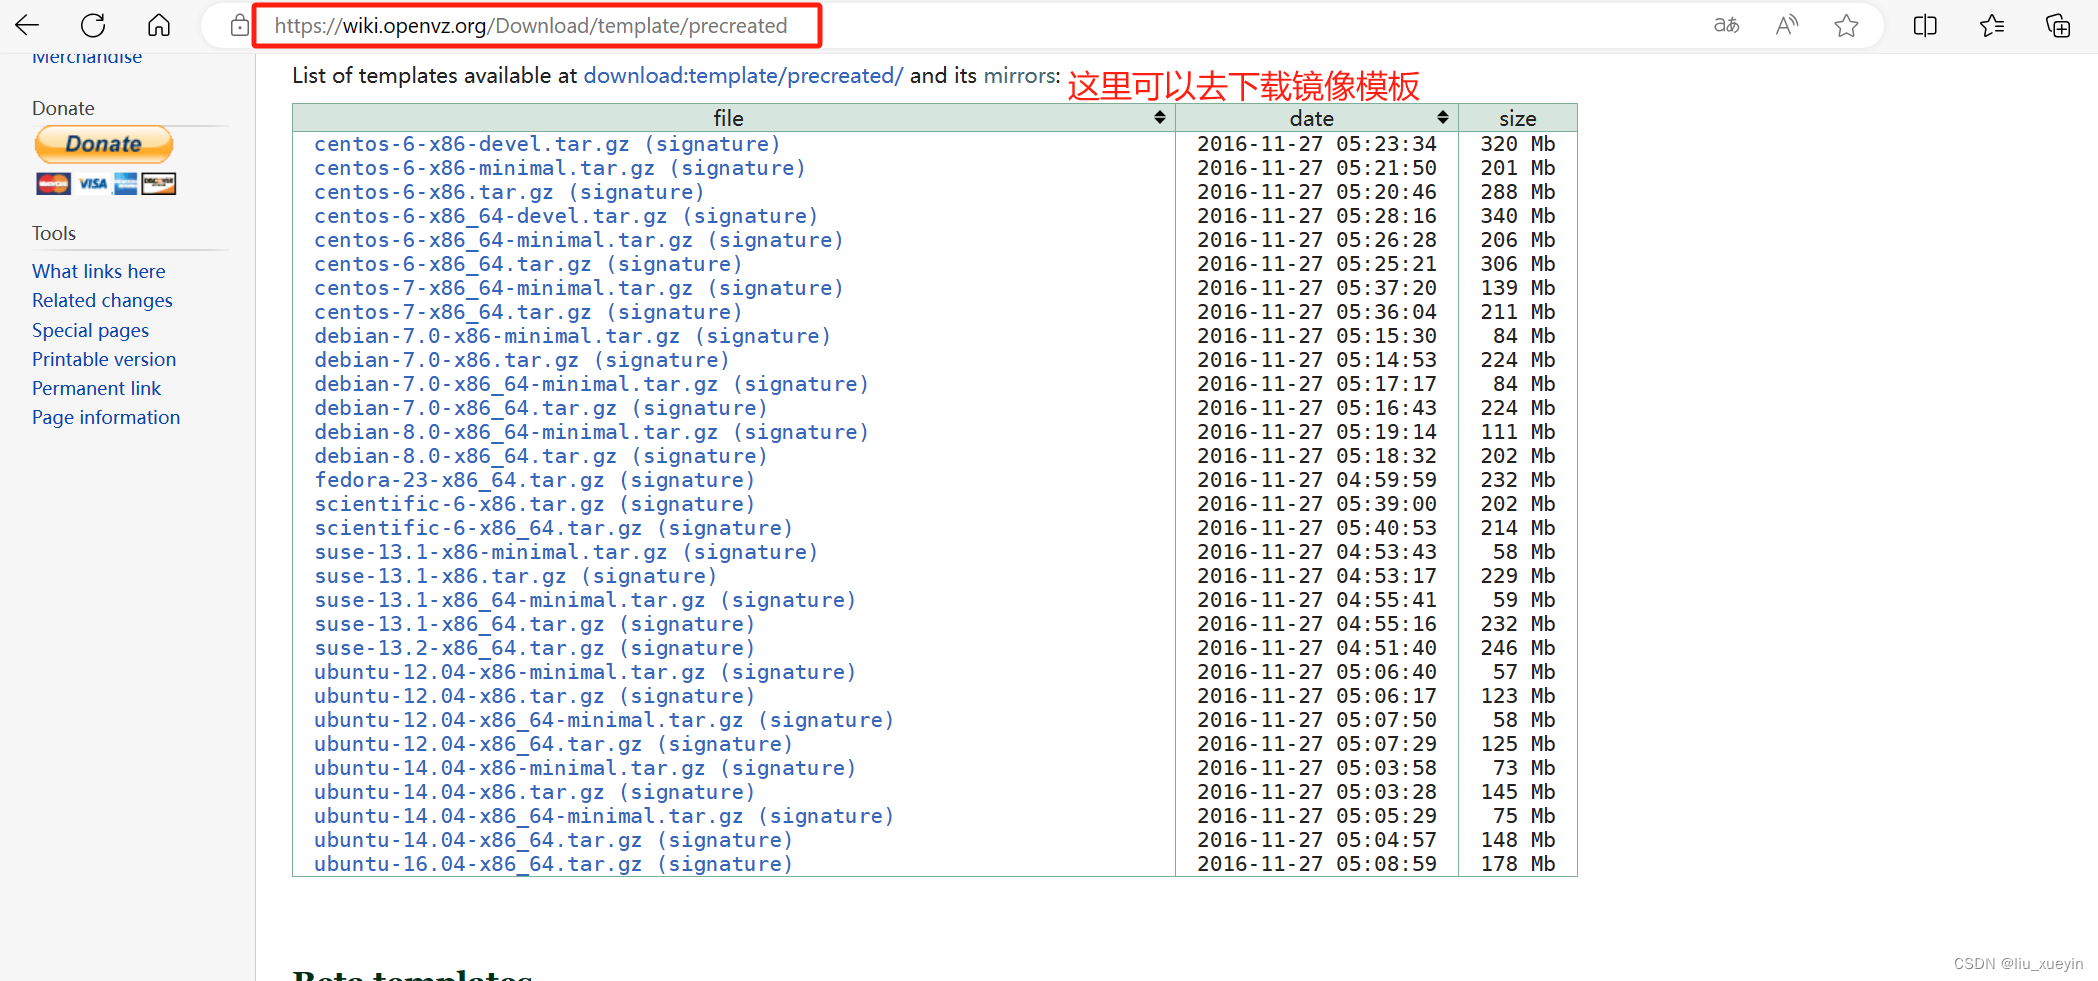Download debian-8.0-x86_64-minimal.tar.gz
2098x981 pixels.
coord(516,432)
